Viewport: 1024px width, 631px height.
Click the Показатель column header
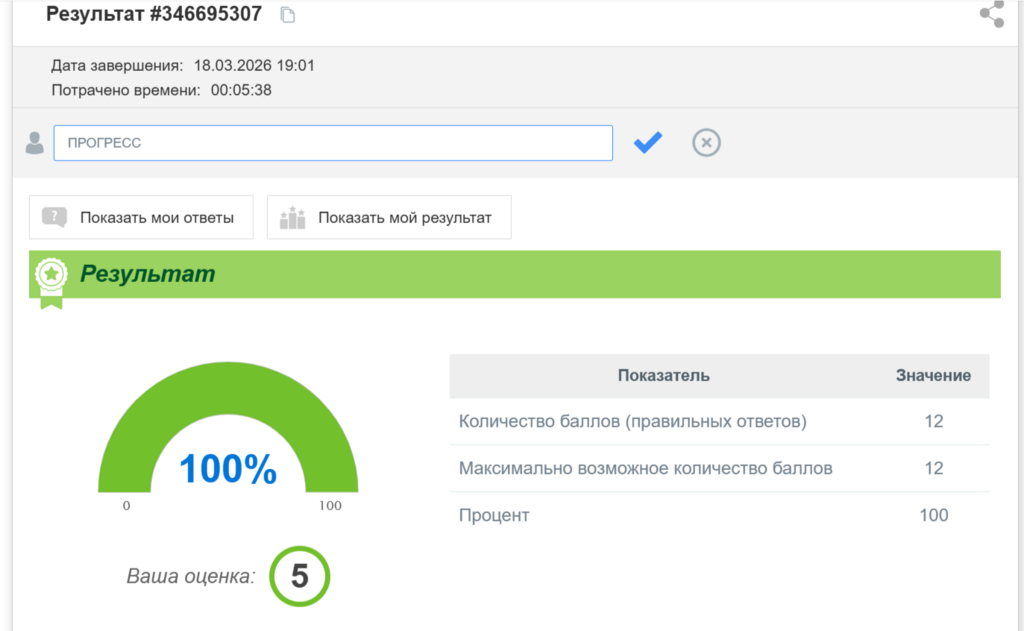click(663, 376)
